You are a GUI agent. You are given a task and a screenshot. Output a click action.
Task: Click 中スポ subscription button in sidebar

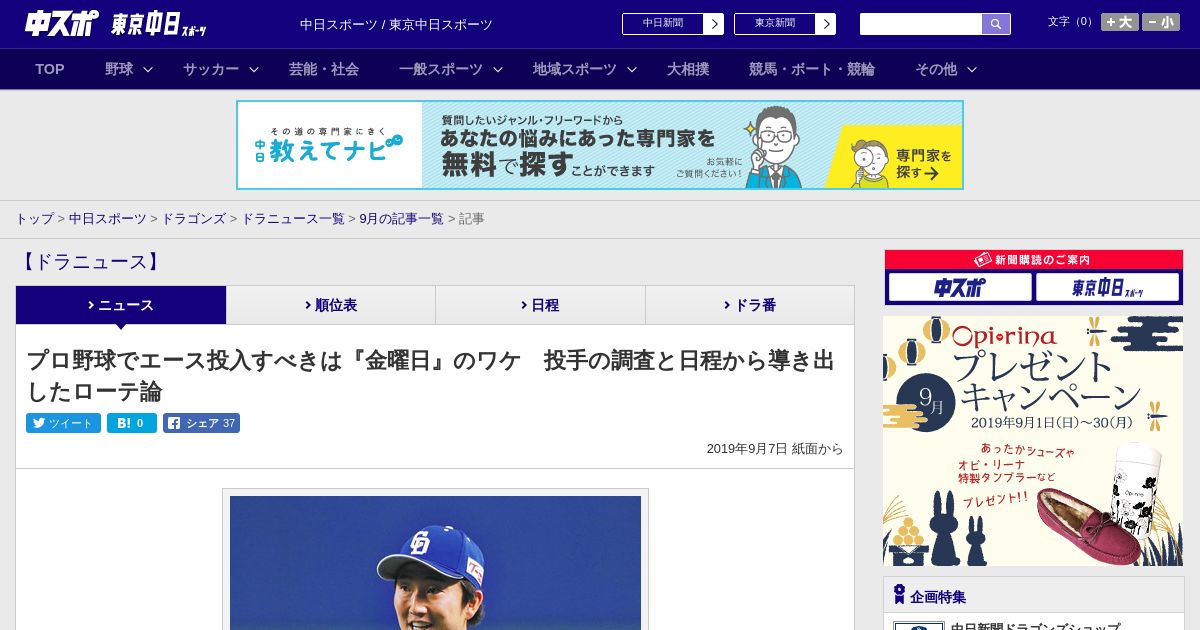pyautogui.click(x=960, y=287)
